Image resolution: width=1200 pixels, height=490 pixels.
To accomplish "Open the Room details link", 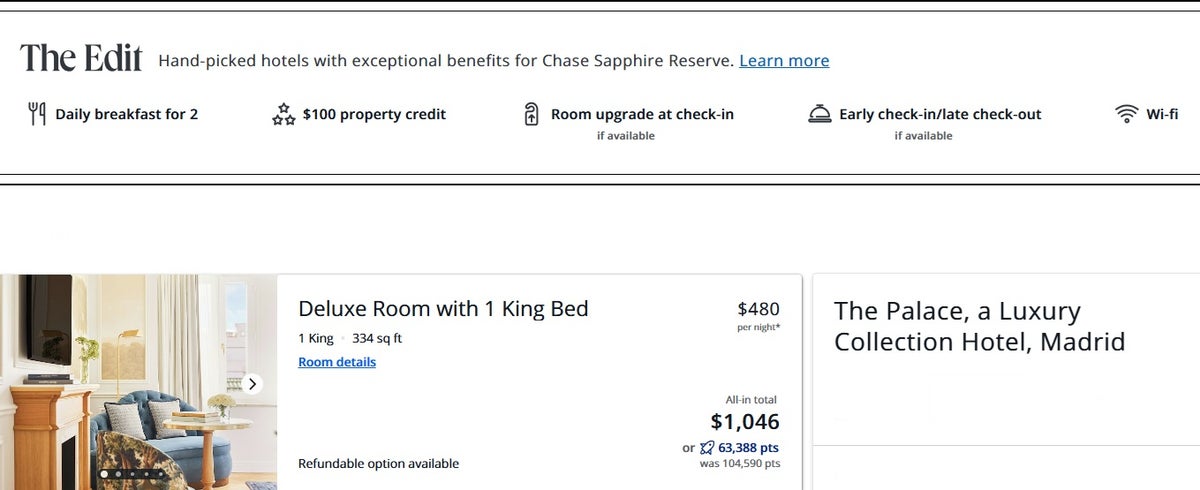I will 337,362.
